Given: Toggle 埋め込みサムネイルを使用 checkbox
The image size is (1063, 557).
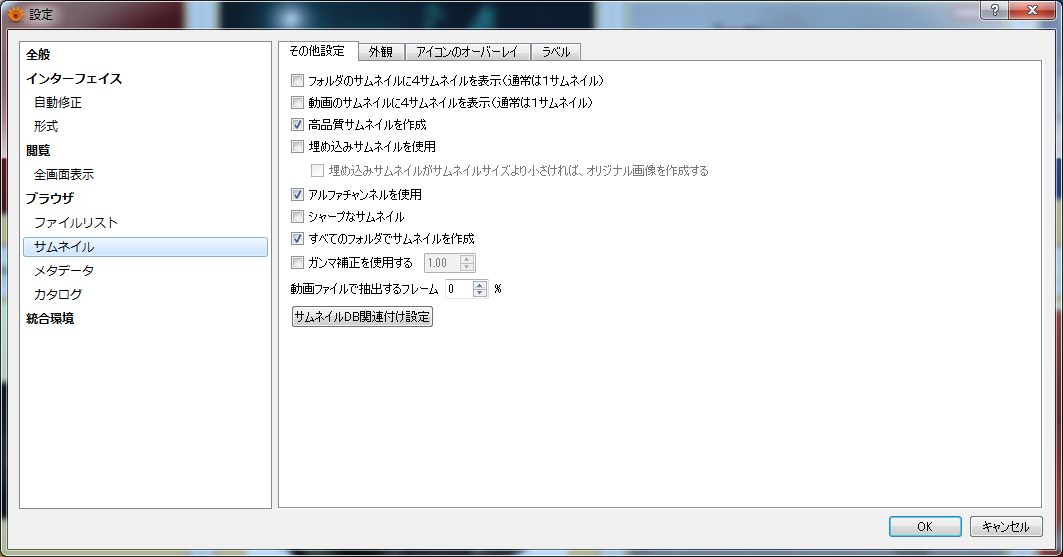Looking at the screenshot, I should 297,146.
